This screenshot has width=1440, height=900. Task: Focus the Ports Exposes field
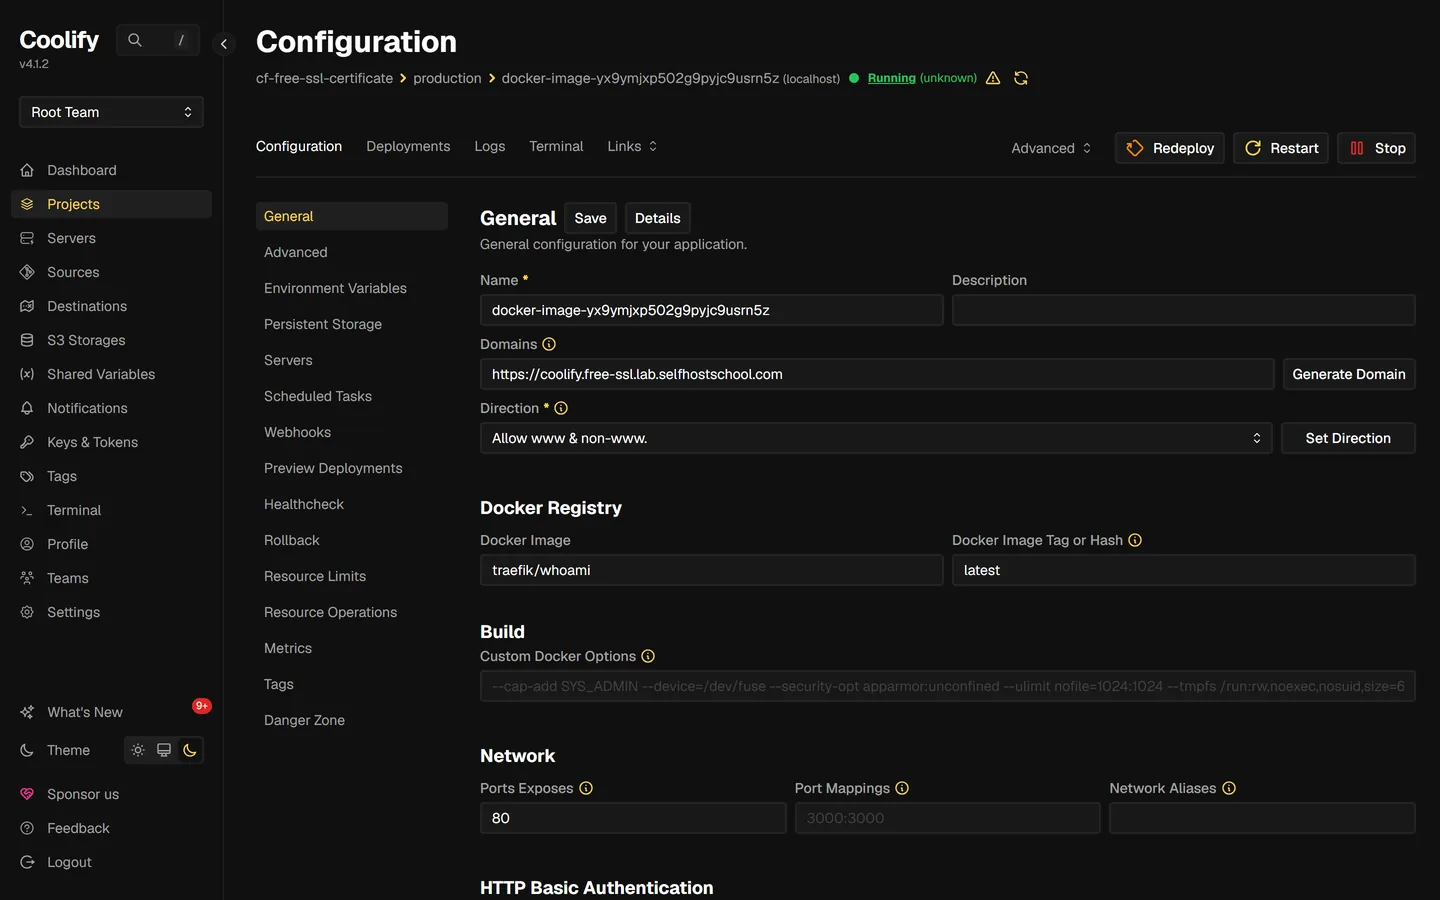coord(633,818)
